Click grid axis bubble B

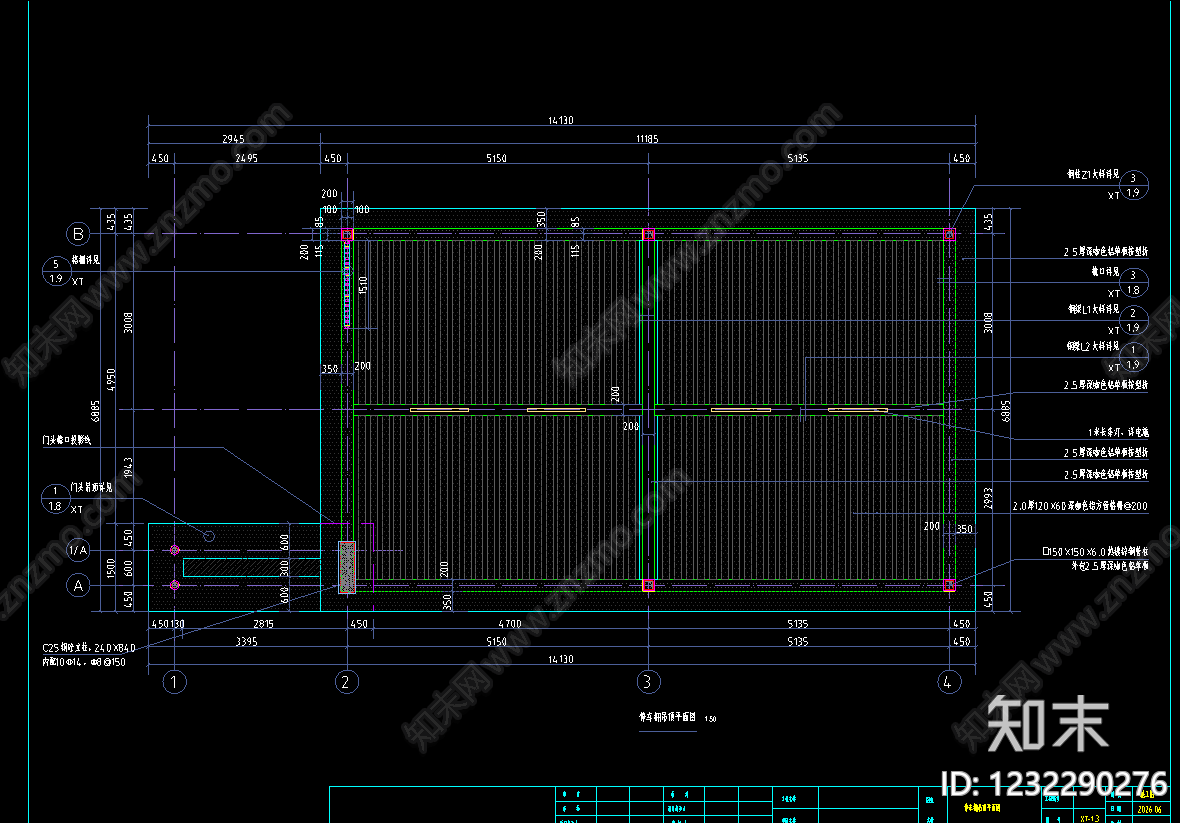click(x=78, y=234)
